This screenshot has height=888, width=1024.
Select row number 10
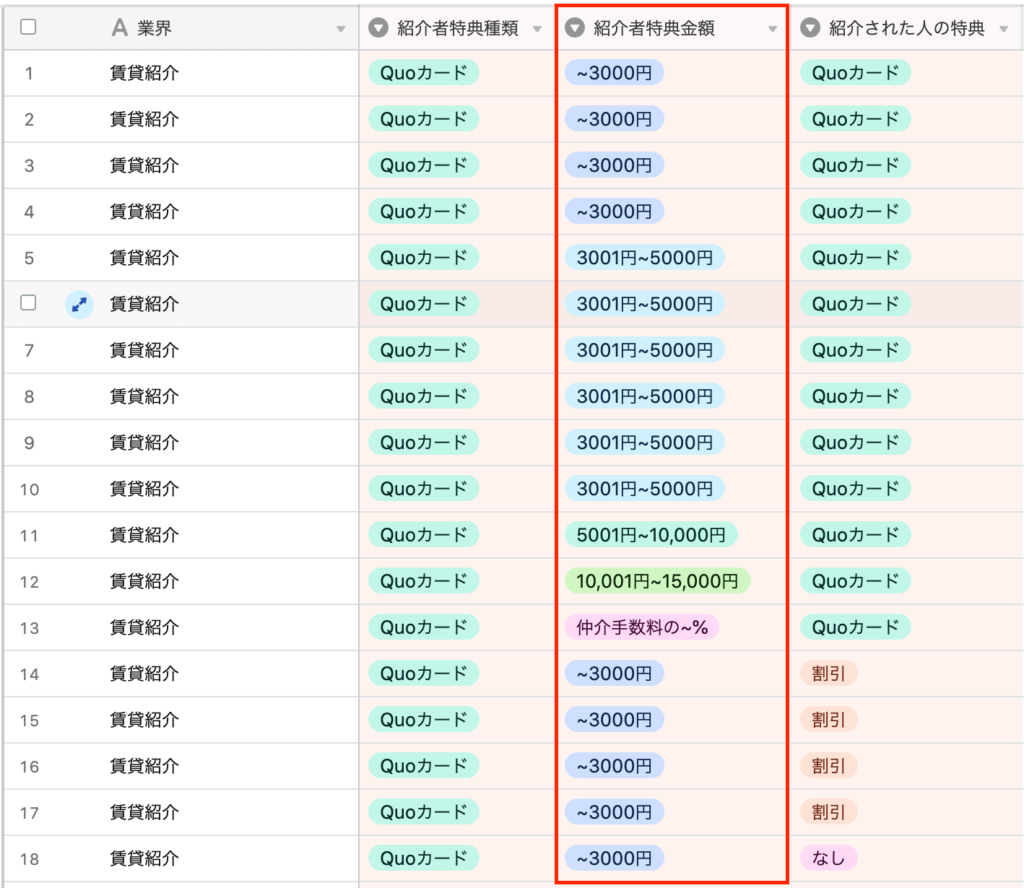click(x=29, y=490)
